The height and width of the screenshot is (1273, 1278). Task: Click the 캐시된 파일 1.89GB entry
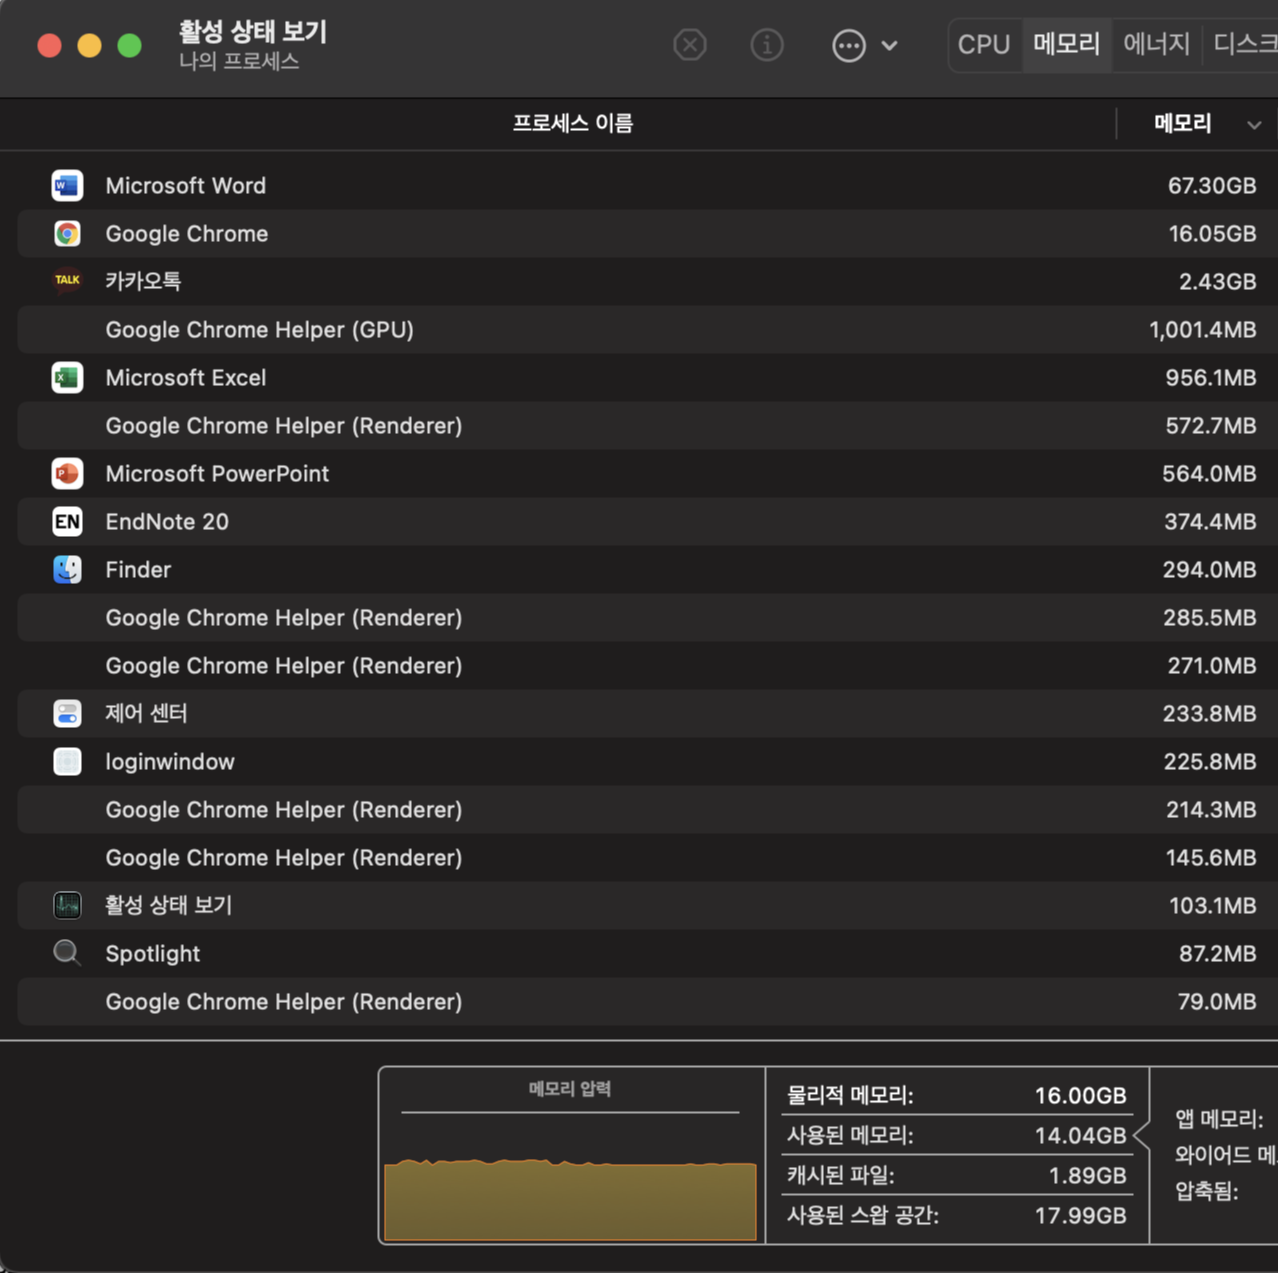[x=957, y=1175]
